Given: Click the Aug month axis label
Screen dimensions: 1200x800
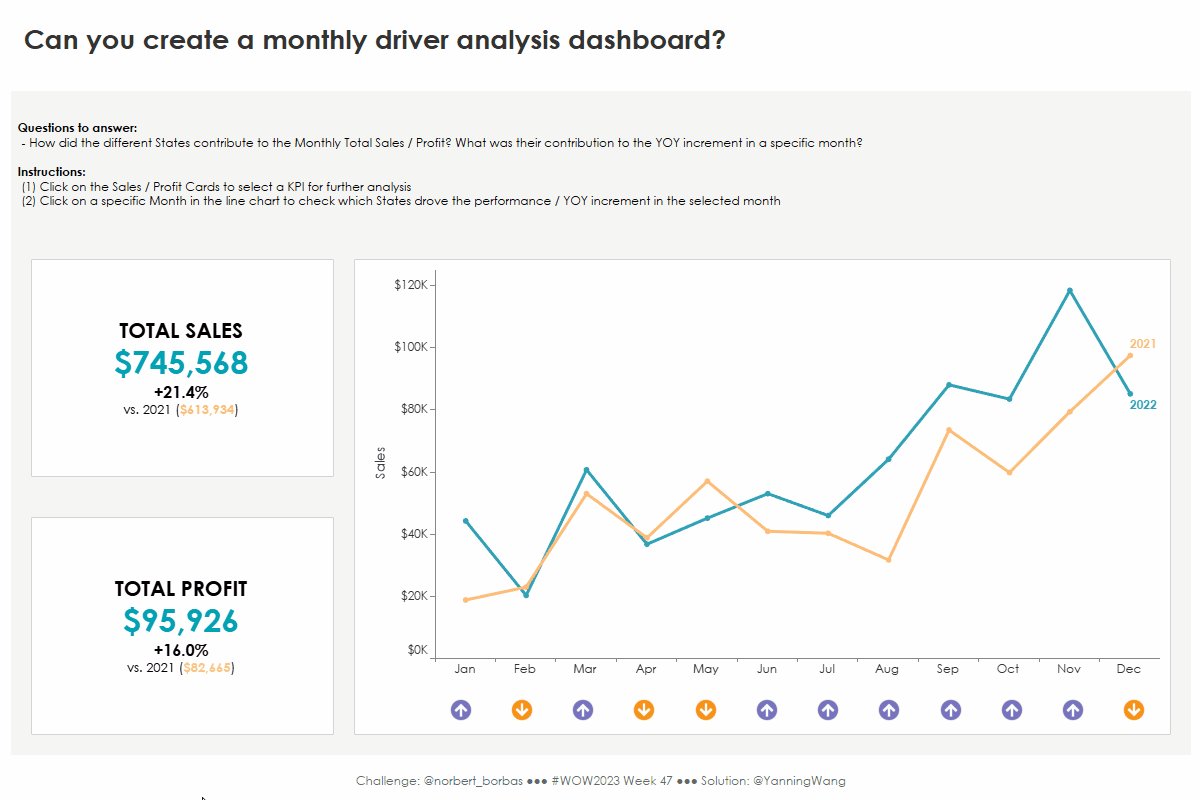Looking at the screenshot, I should (x=888, y=669).
